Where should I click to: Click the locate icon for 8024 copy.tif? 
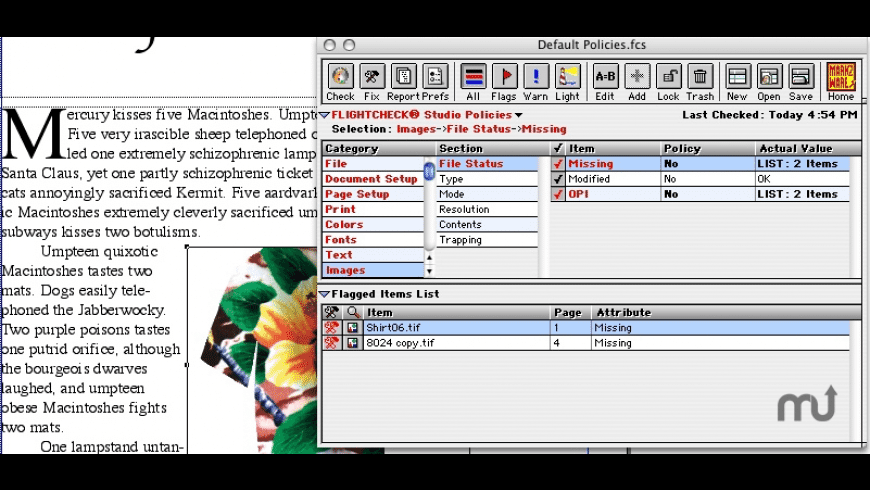tap(352, 343)
